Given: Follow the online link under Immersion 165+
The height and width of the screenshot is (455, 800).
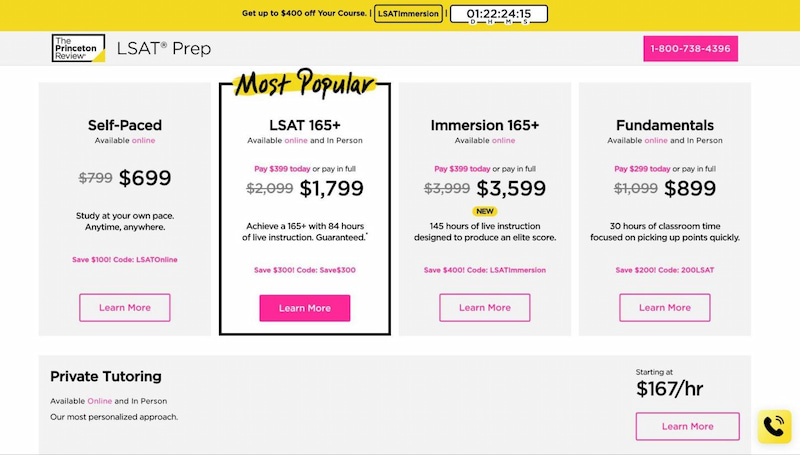Looking at the screenshot, I should [504, 140].
